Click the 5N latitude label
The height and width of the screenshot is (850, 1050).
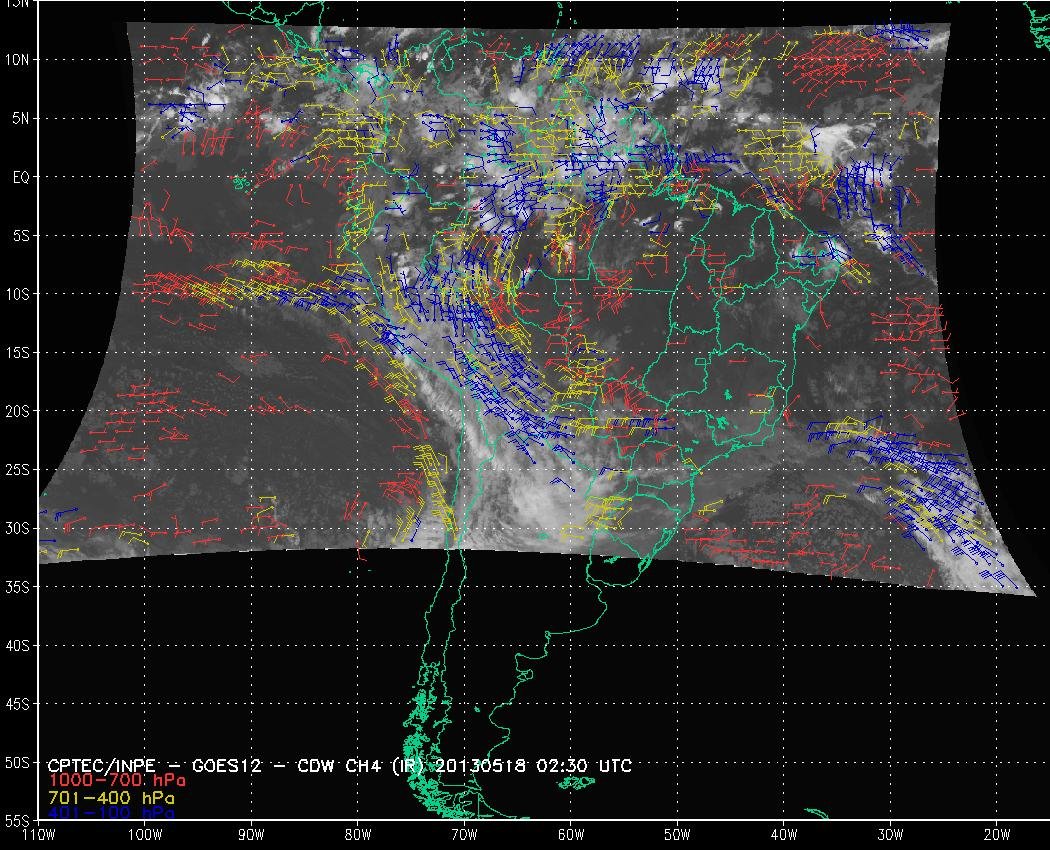pyautogui.click(x=21, y=119)
